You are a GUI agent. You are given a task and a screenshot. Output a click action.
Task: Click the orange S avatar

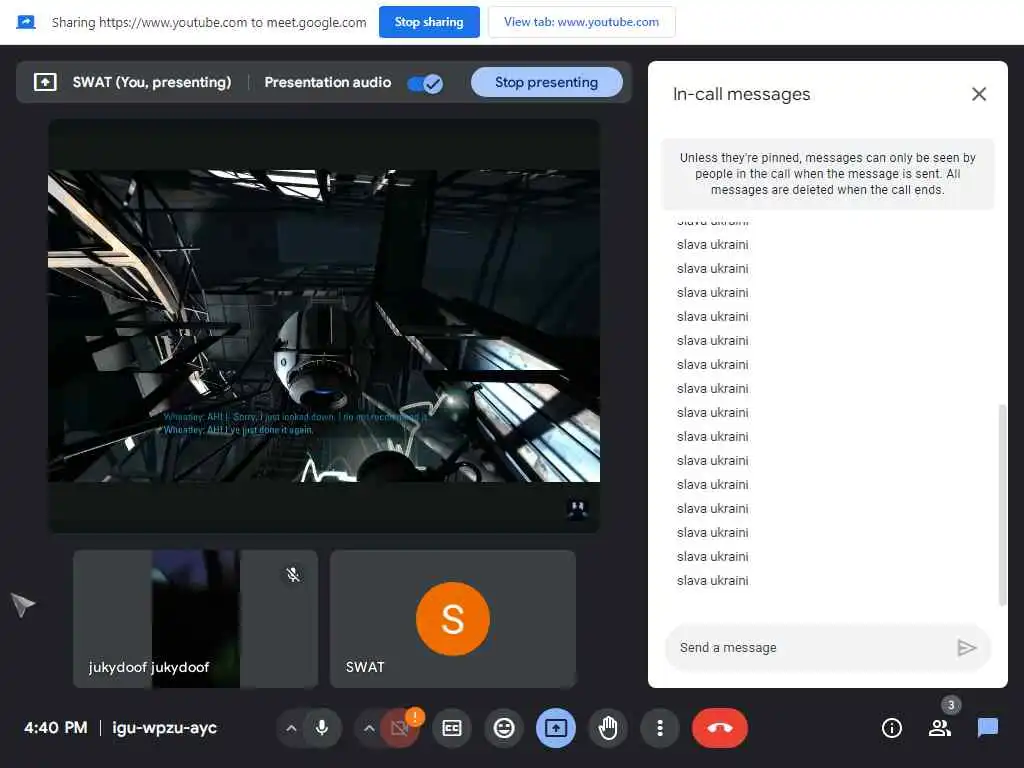coord(453,618)
